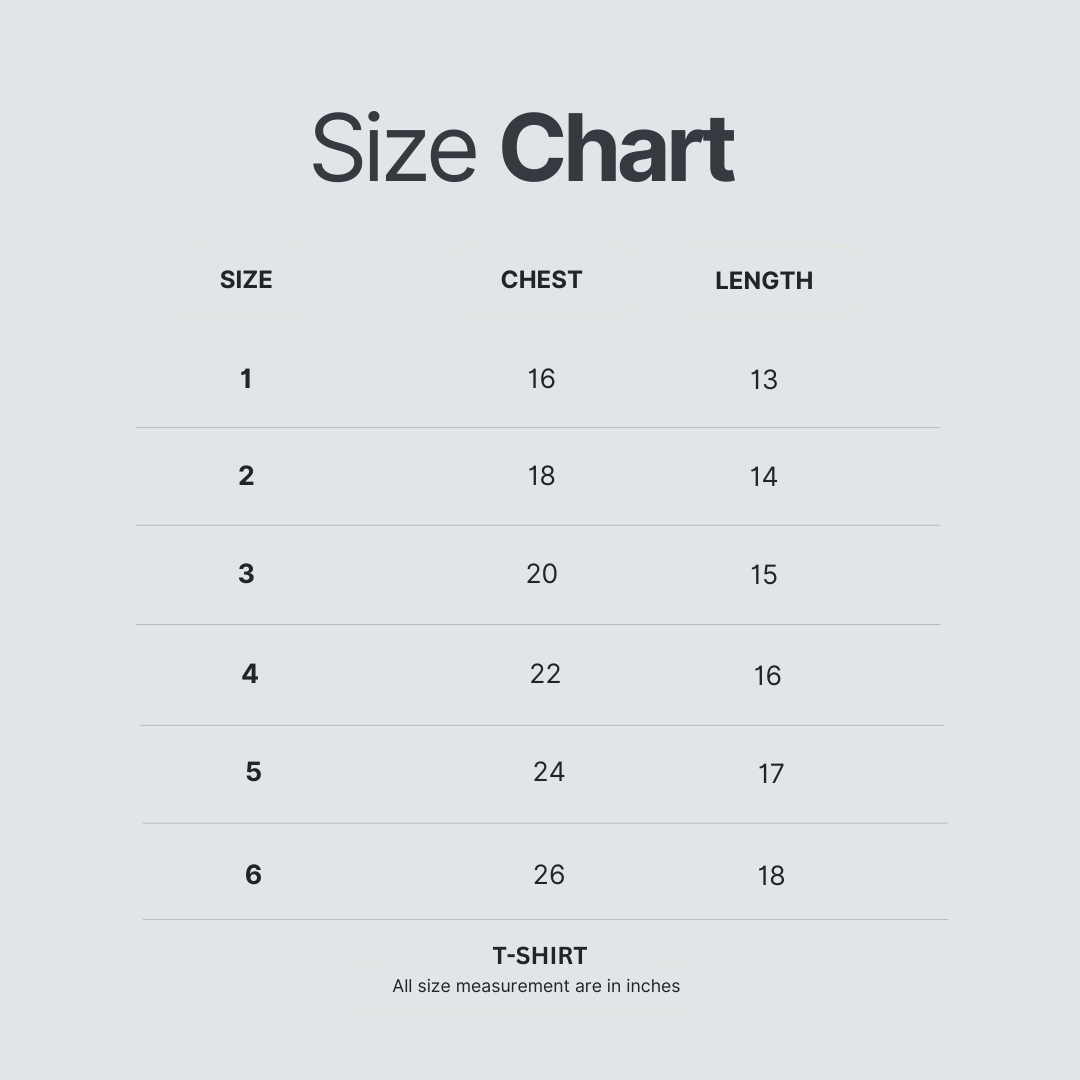Image resolution: width=1080 pixels, height=1080 pixels.
Task: Select size 4 row label
Action: (249, 674)
